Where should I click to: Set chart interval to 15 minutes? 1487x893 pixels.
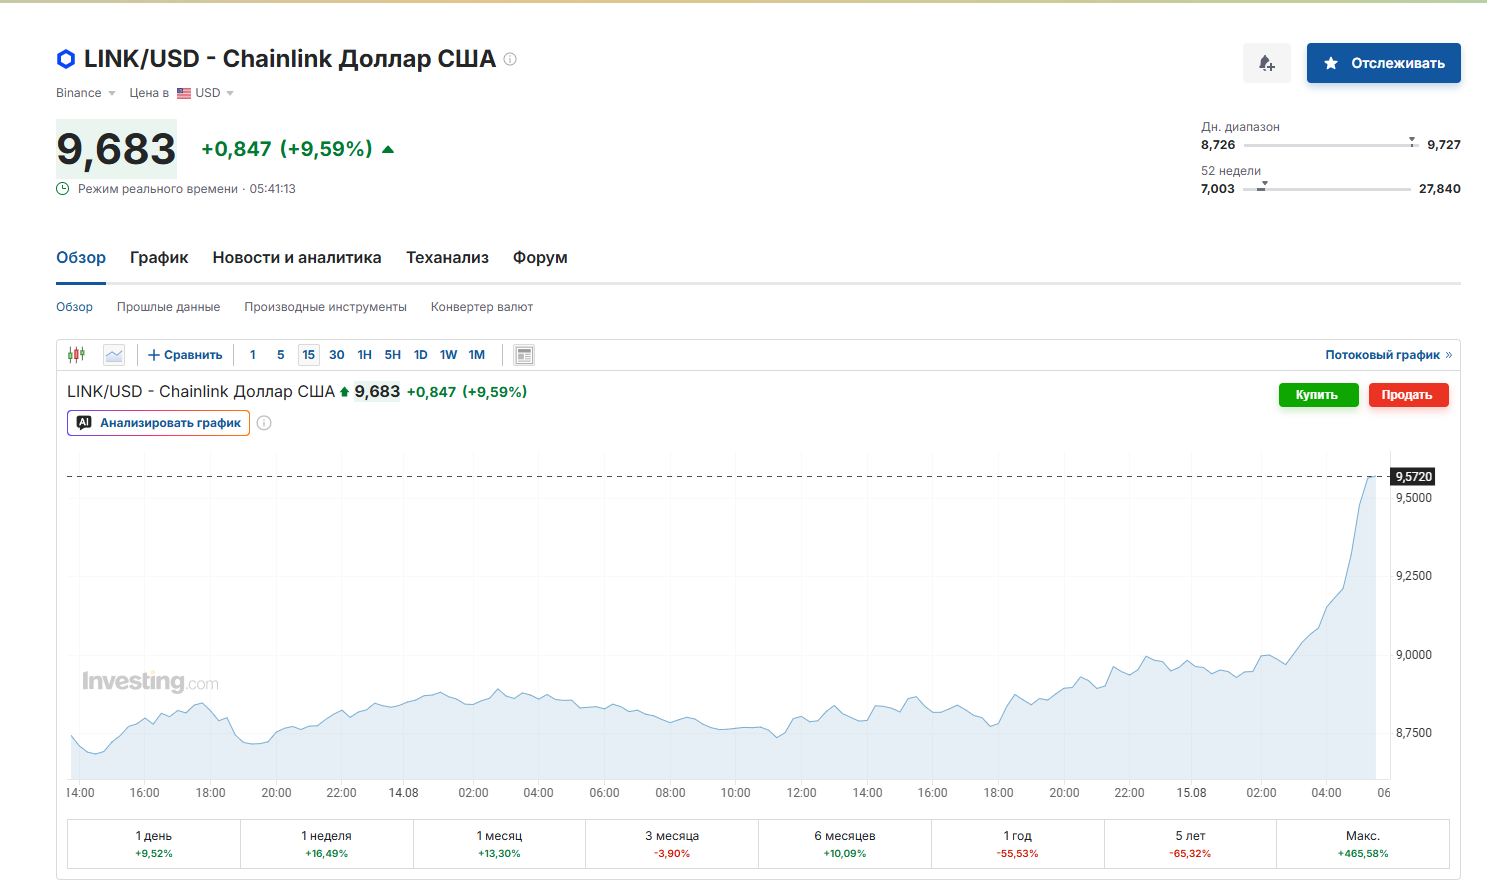click(x=309, y=355)
